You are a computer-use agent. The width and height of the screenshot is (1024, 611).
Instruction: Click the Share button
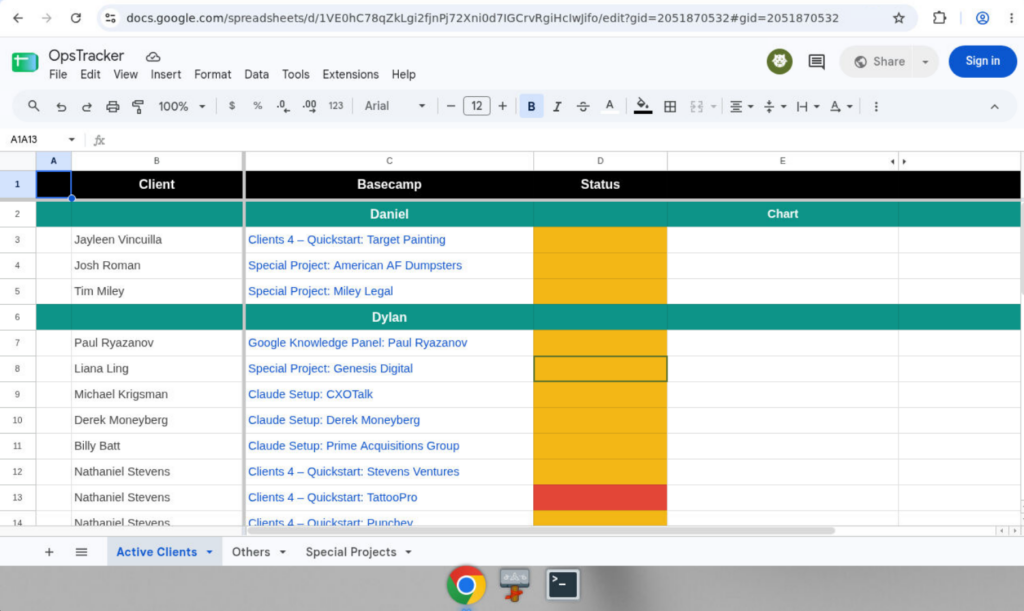pos(880,61)
